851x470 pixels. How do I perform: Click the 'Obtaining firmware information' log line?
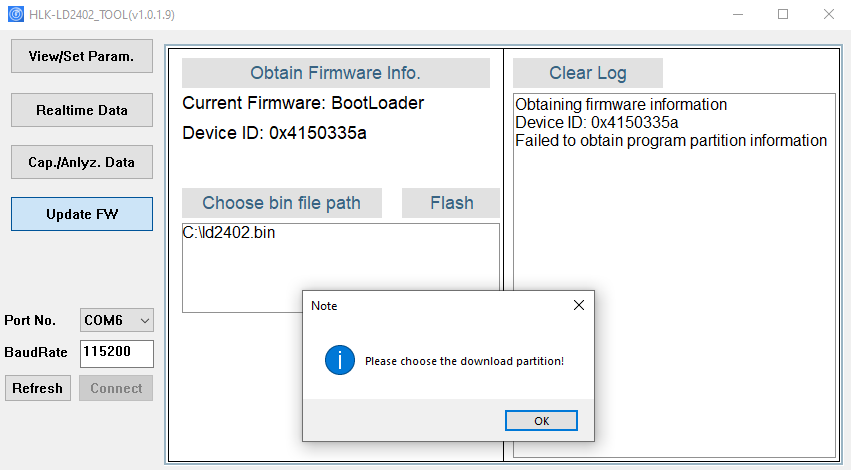[621, 104]
